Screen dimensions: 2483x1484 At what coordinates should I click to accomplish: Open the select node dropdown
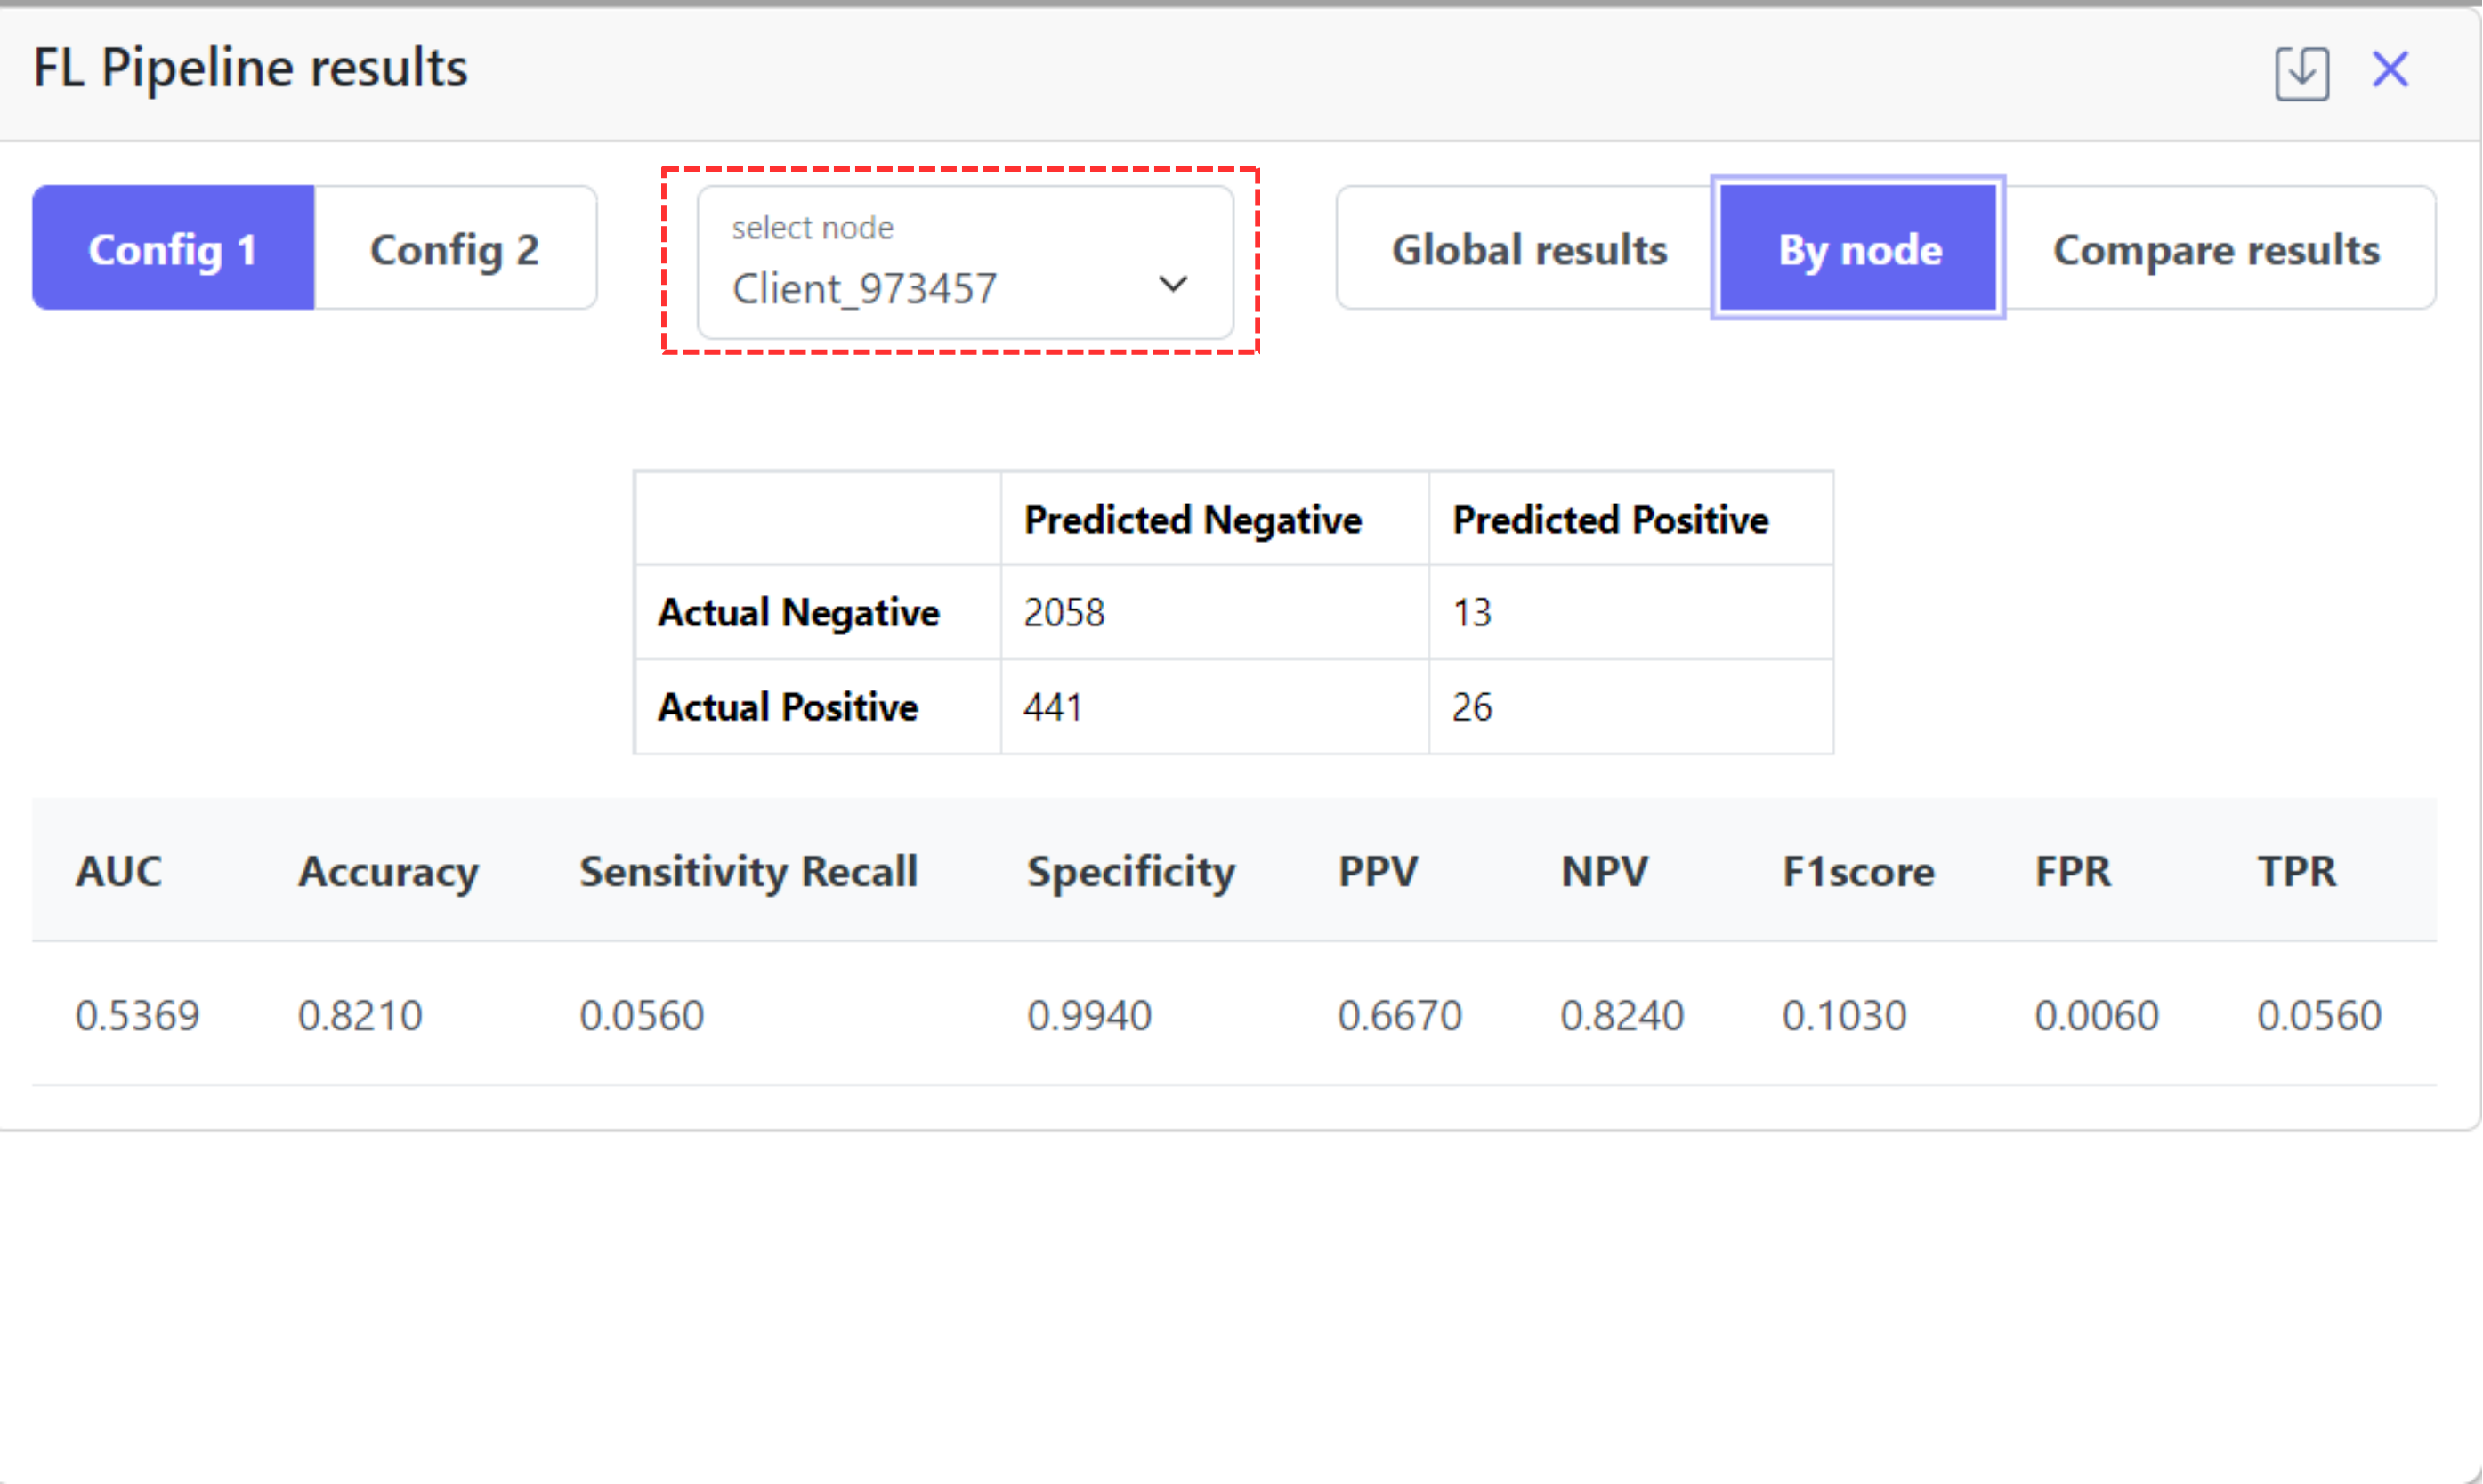click(964, 262)
